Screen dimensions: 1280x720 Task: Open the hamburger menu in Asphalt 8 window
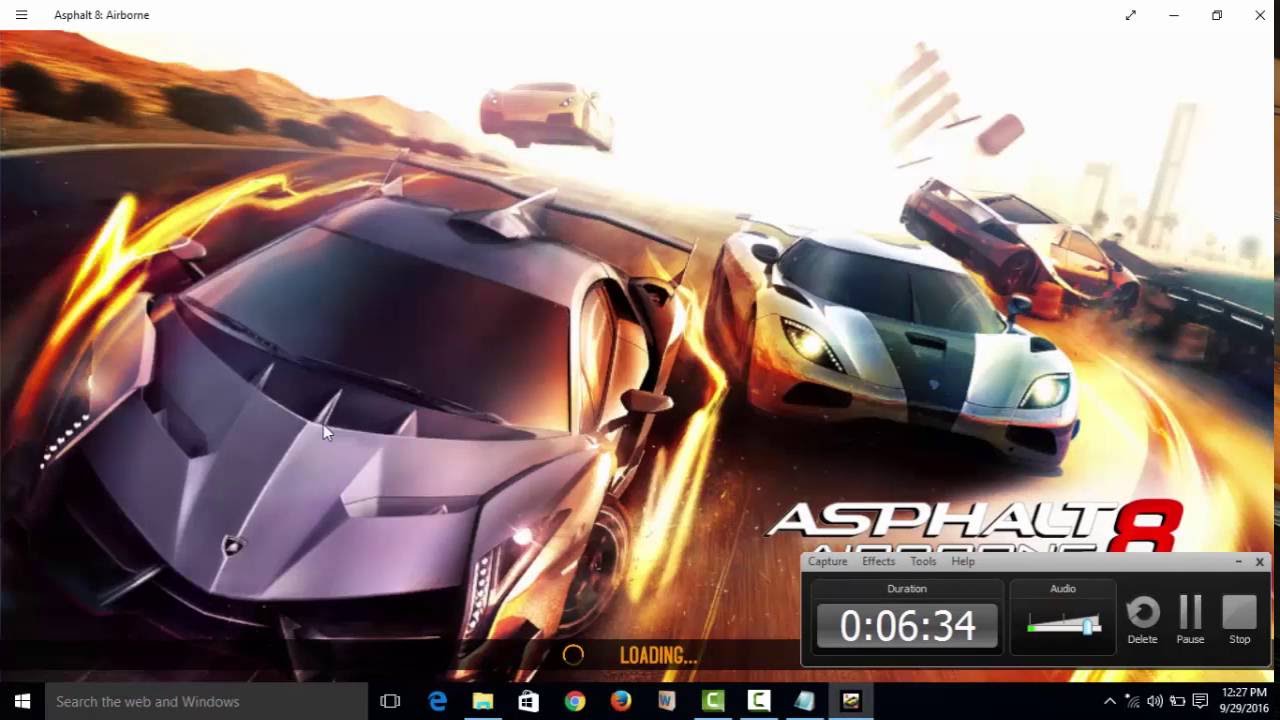click(21, 15)
